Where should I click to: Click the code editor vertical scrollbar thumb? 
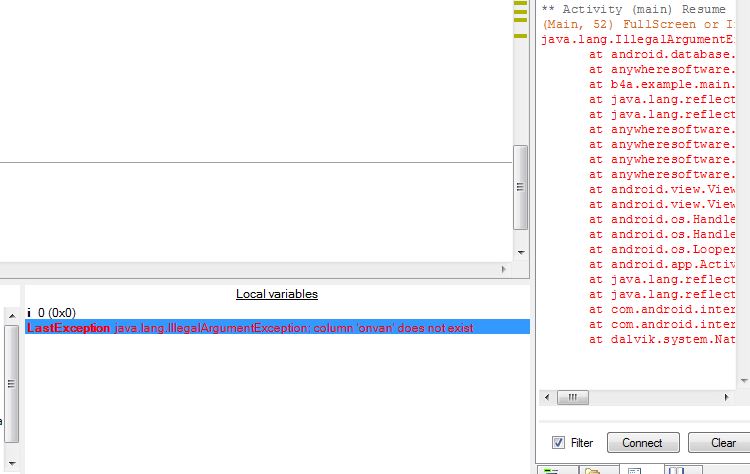click(520, 187)
